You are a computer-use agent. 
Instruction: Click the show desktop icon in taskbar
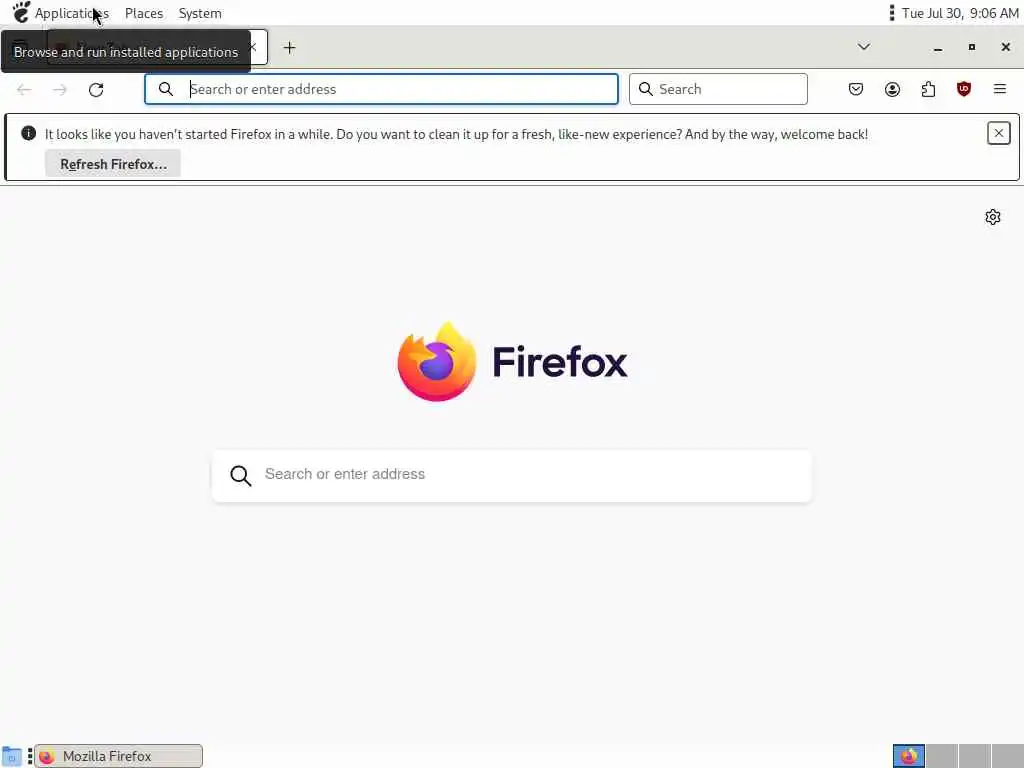tap(12, 756)
